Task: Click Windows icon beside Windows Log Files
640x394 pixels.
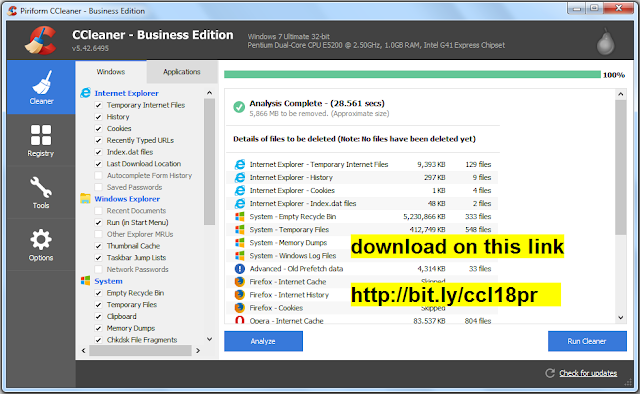Action: 240,256
